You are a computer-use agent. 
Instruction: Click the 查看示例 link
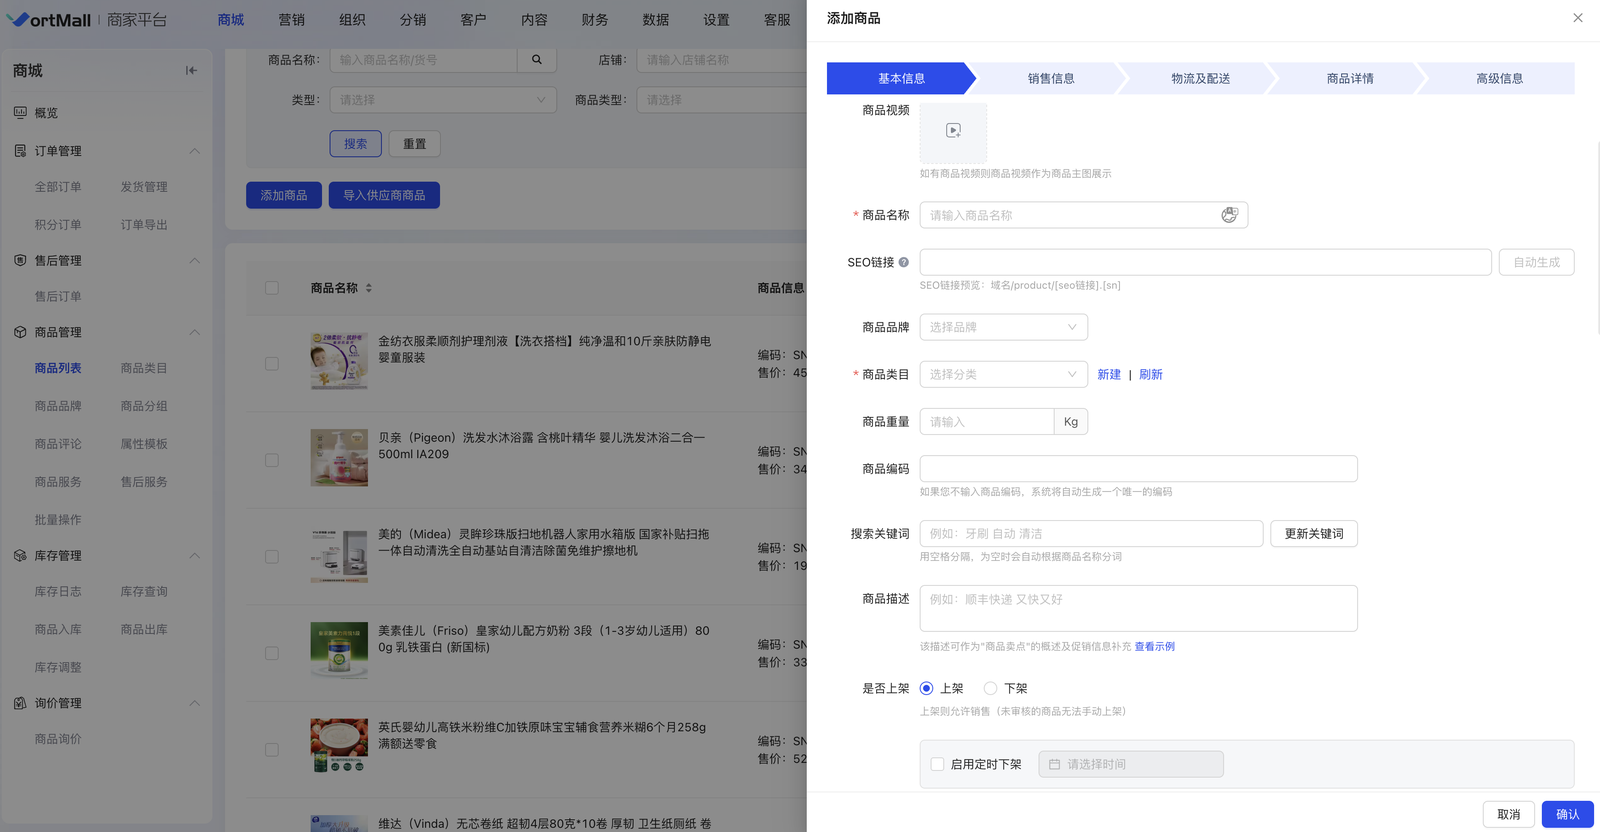click(x=1154, y=647)
